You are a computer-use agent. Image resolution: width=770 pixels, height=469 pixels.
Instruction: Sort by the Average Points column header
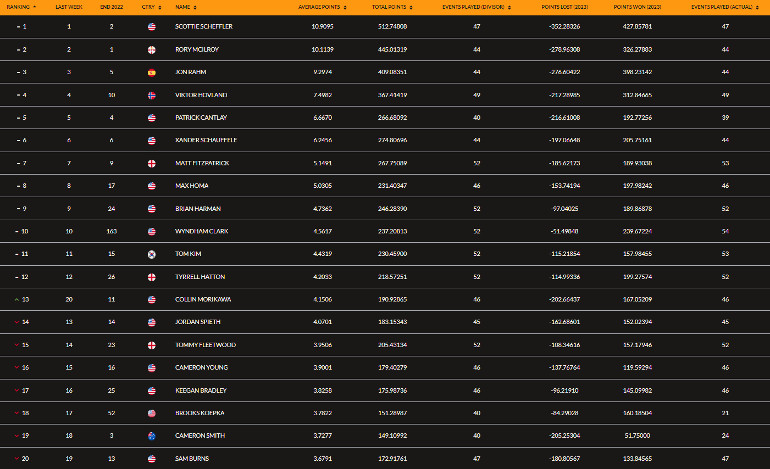[322, 7]
